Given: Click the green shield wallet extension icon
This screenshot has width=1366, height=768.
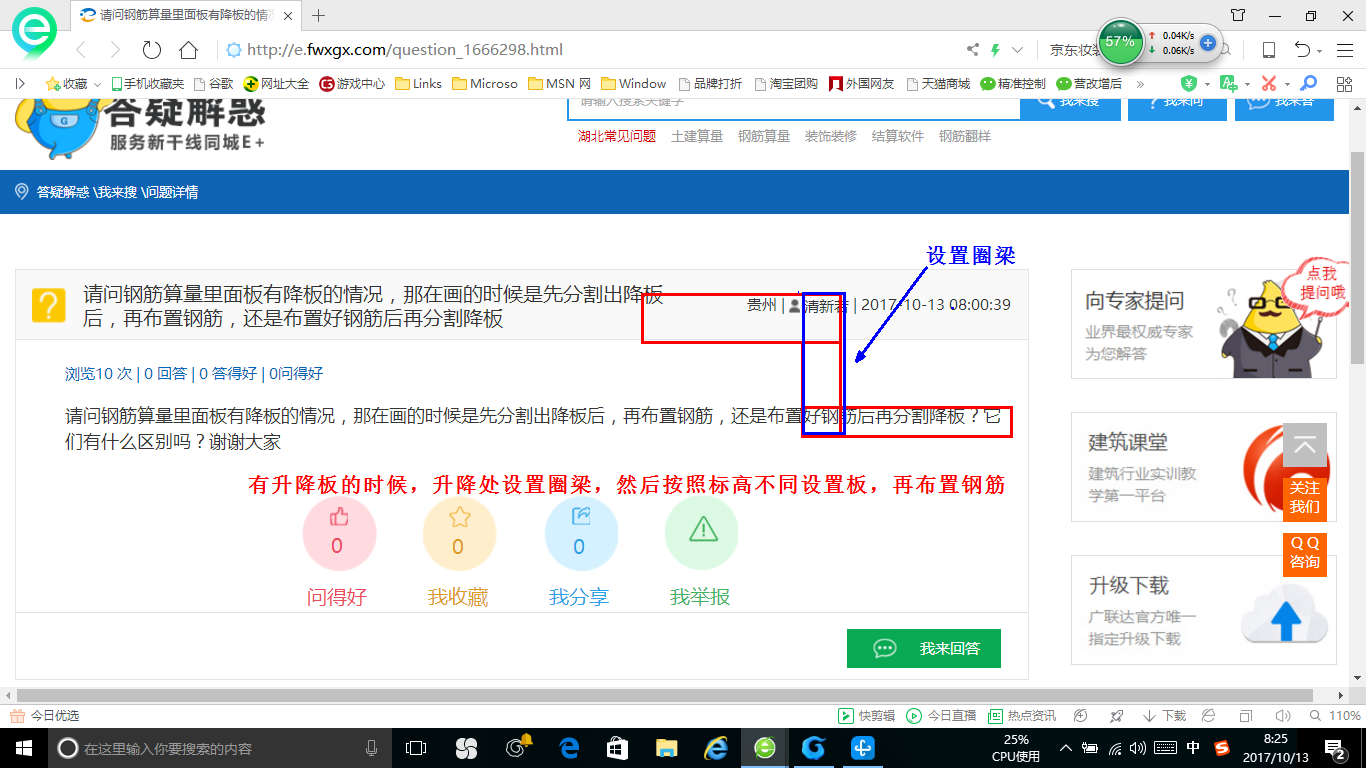Looking at the screenshot, I should (x=1188, y=84).
